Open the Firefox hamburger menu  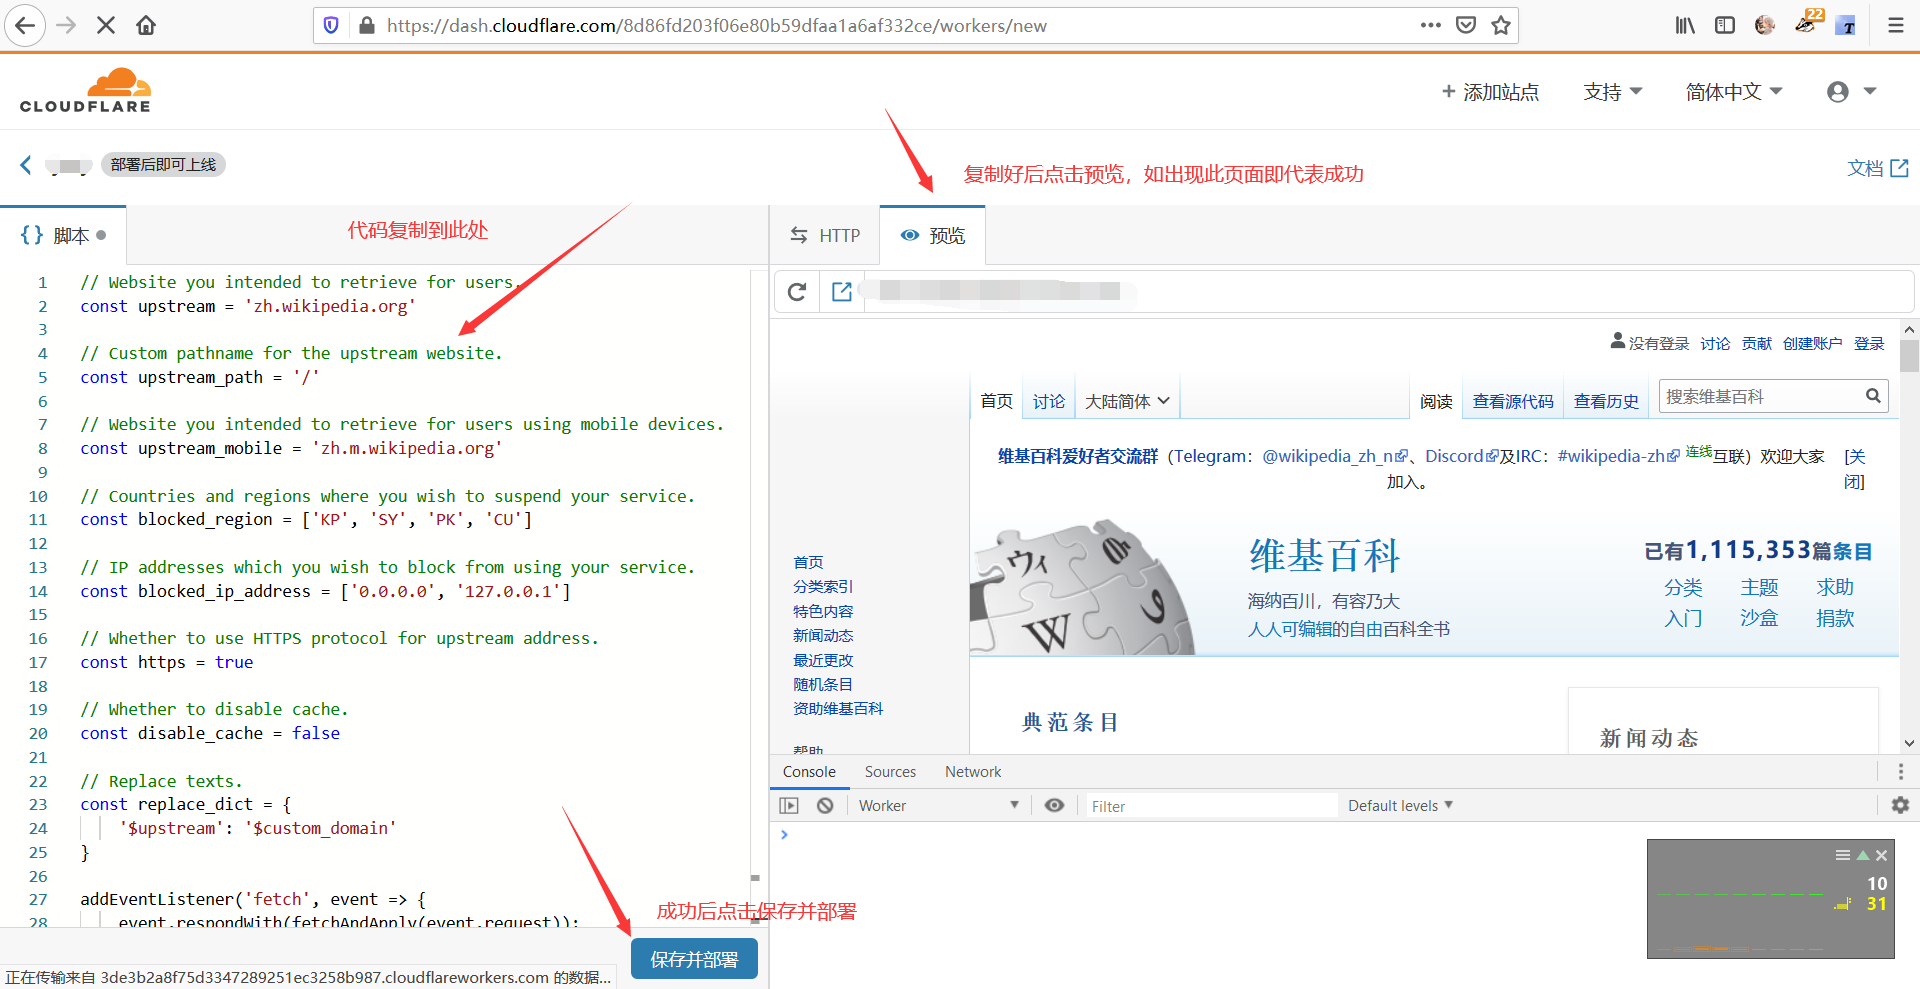point(1895,25)
